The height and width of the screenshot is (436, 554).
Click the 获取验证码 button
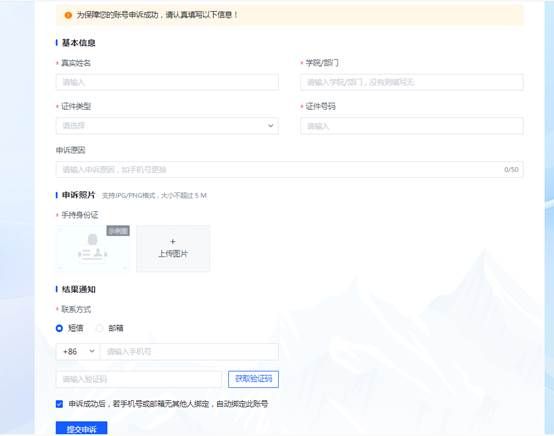[x=253, y=379]
